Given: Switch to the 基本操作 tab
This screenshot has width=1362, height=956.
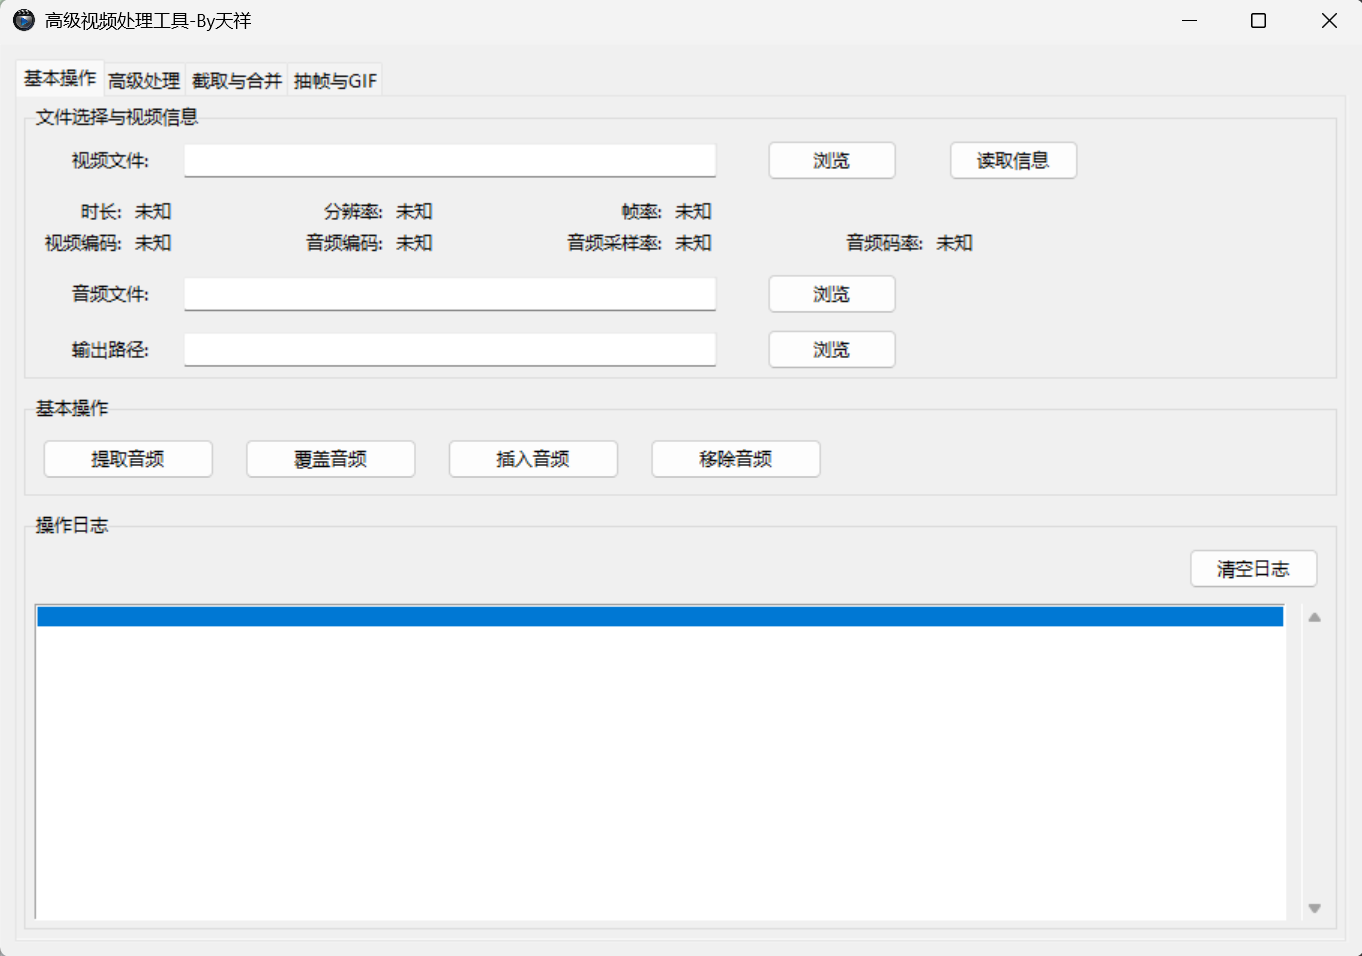Looking at the screenshot, I should coord(58,80).
